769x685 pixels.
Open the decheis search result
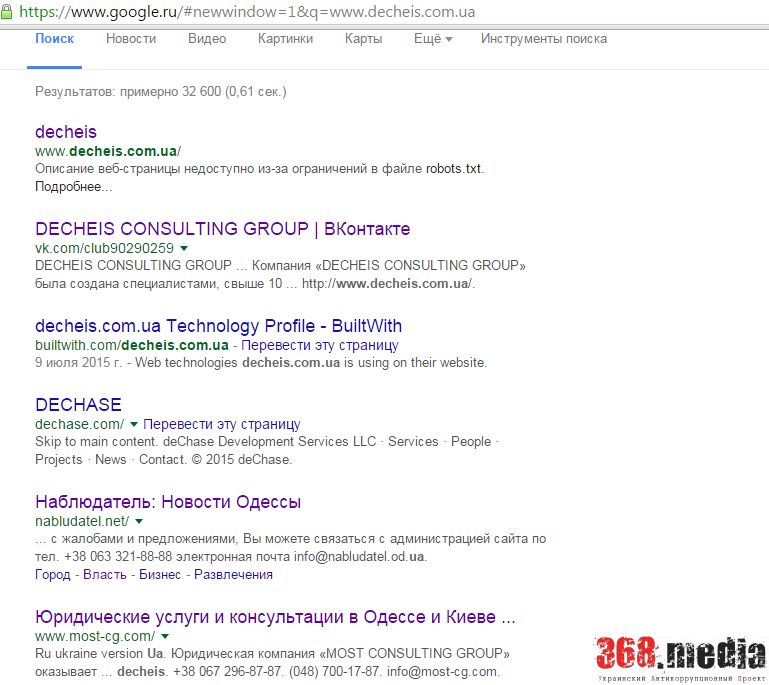click(x=66, y=132)
